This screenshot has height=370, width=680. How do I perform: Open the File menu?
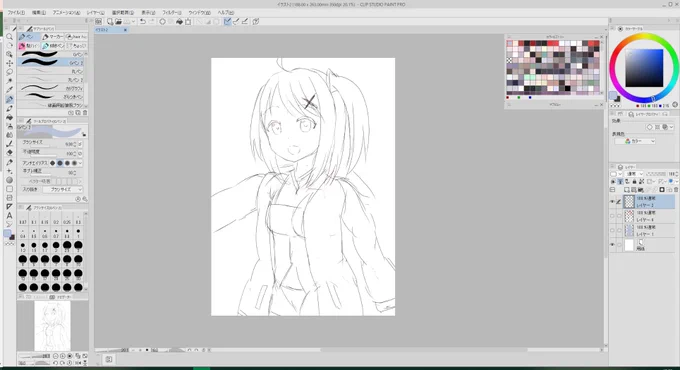click(16, 13)
